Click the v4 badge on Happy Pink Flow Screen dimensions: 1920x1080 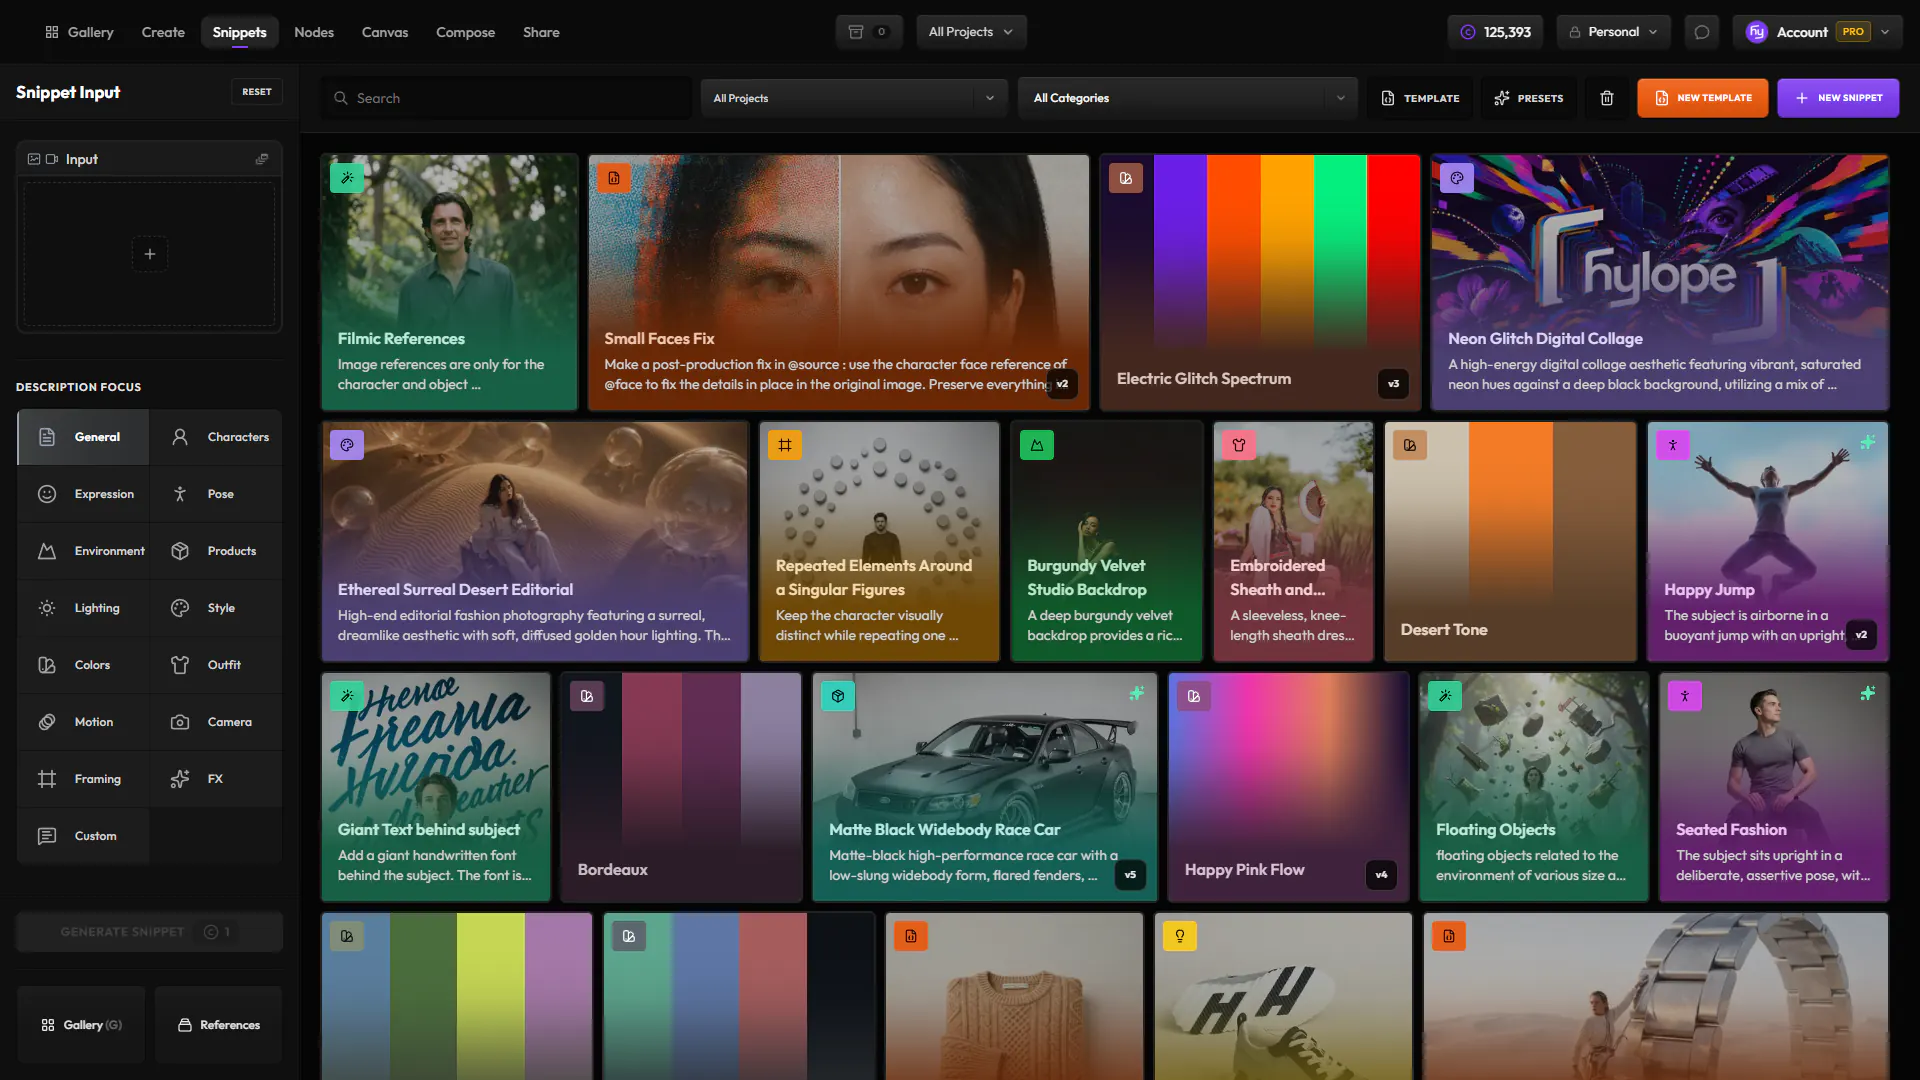pos(1381,875)
